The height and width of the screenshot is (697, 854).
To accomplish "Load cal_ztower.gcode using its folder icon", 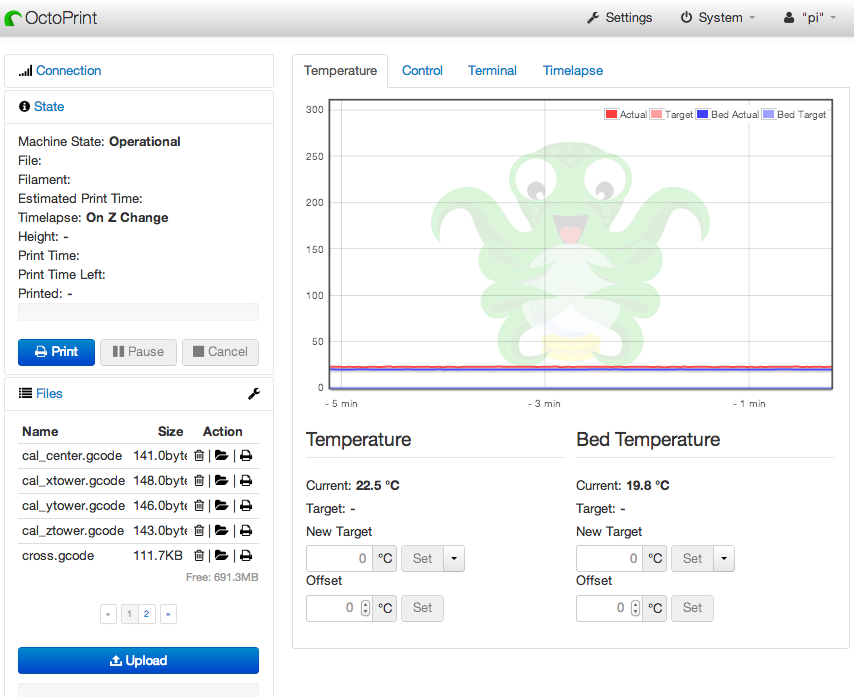I will (221, 531).
